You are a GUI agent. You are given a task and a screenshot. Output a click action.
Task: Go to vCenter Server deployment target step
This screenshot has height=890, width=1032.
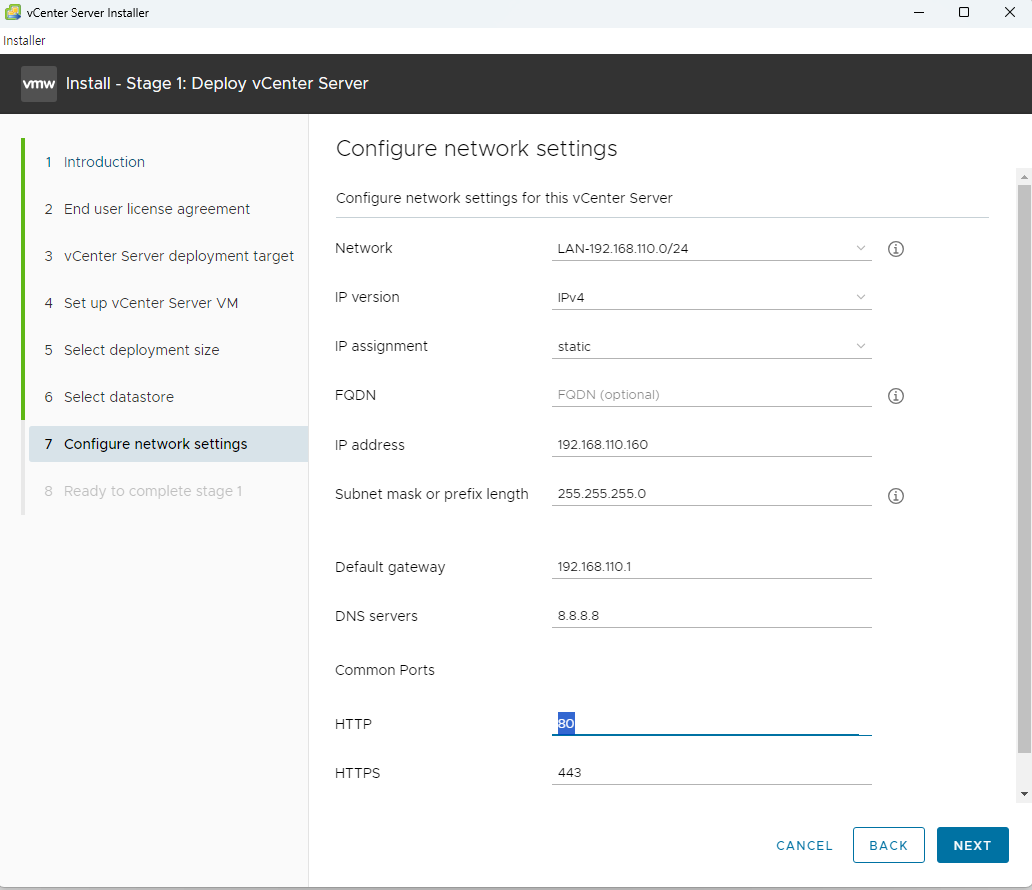pos(178,256)
